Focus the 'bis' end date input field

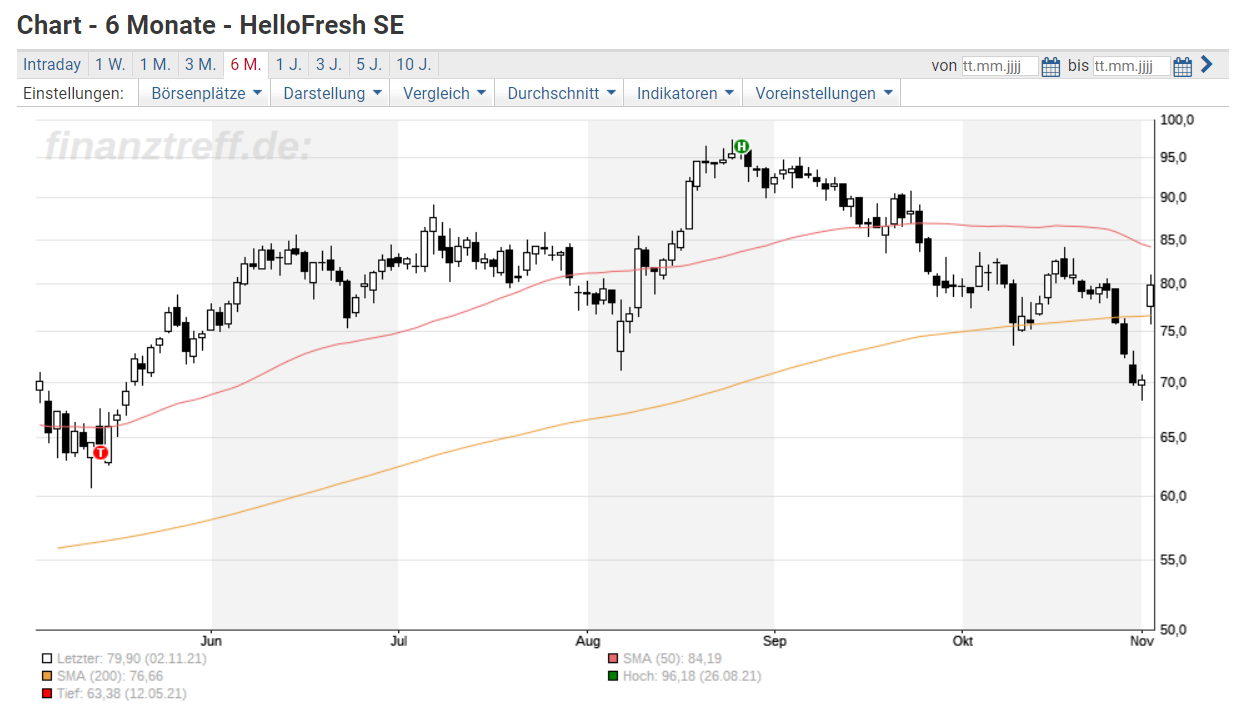point(1131,66)
